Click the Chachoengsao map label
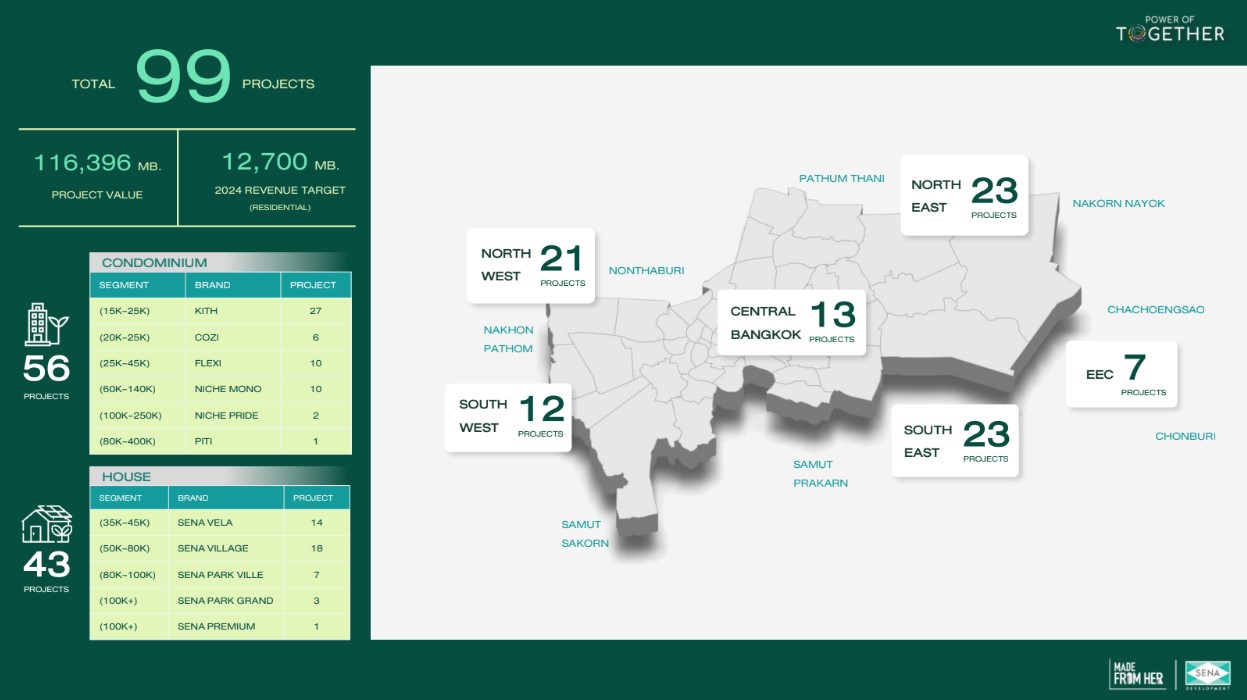Screen dimensions: 1247x700 pyautogui.click(x=1156, y=310)
